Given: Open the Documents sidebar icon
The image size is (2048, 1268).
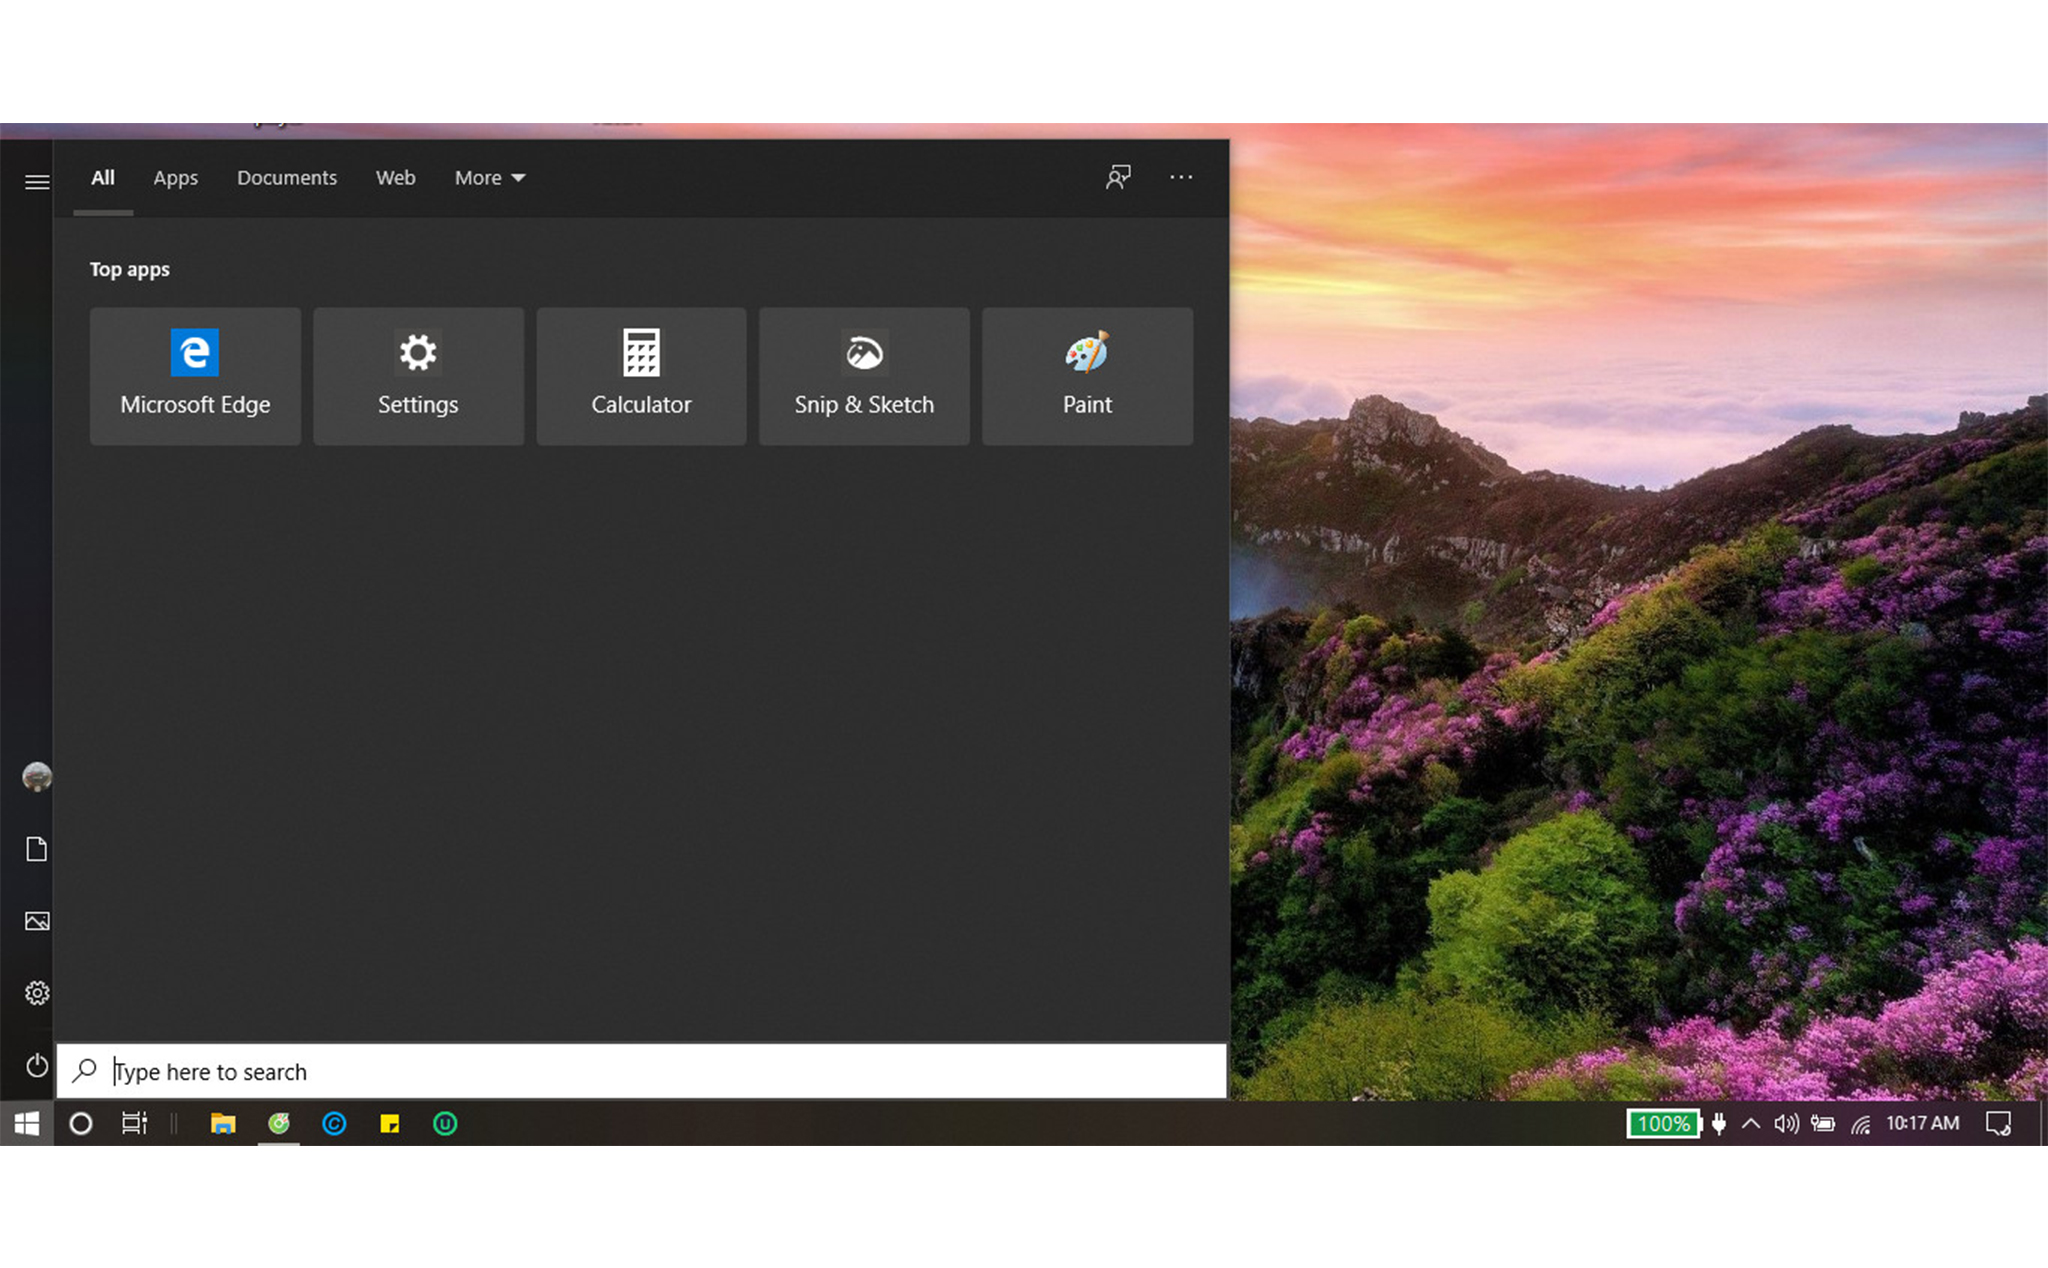Looking at the screenshot, I should coord(37,849).
